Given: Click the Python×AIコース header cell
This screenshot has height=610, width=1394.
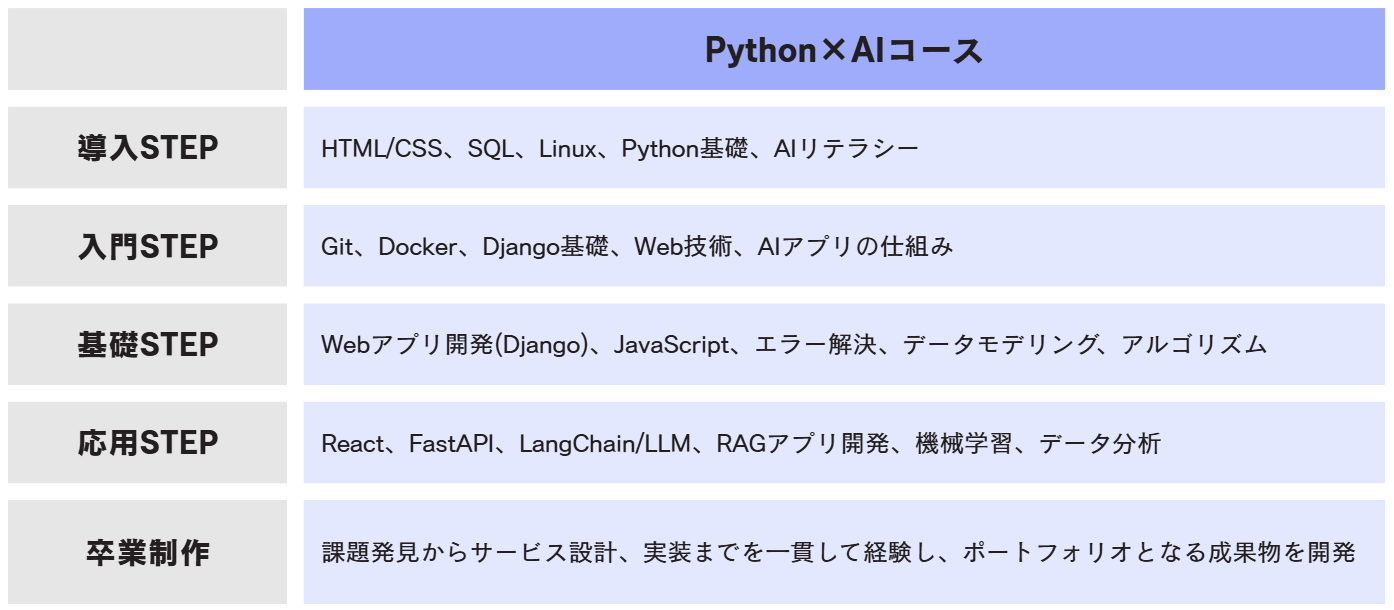Looking at the screenshot, I should (844, 50).
